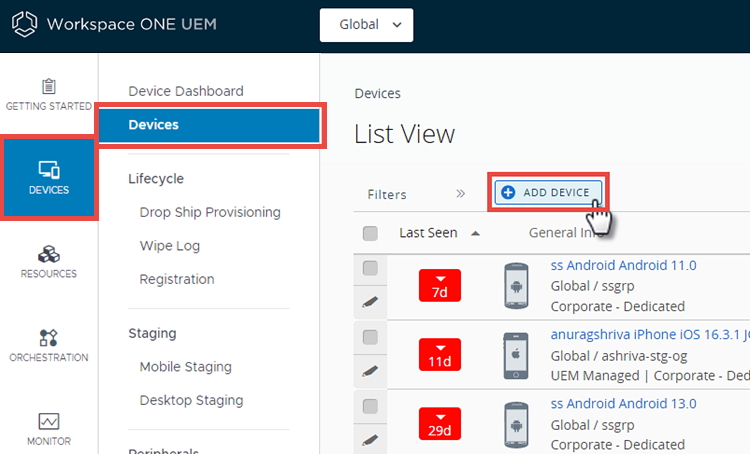Open Mobile Staging

(186, 366)
